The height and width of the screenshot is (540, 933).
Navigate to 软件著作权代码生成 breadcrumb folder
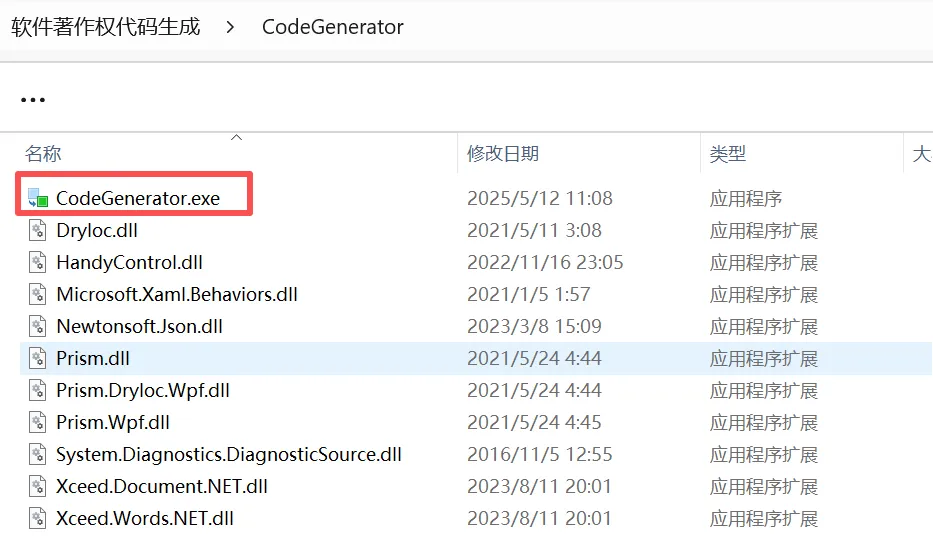coord(106,27)
